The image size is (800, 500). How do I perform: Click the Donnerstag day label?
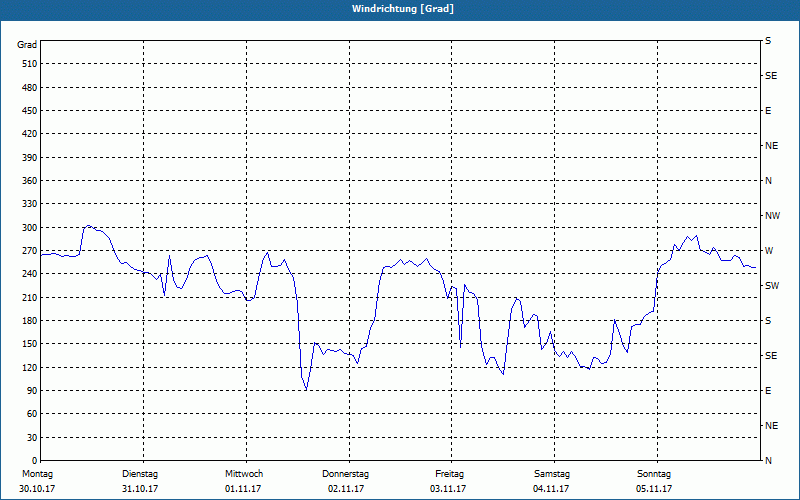pyautogui.click(x=345, y=474)
